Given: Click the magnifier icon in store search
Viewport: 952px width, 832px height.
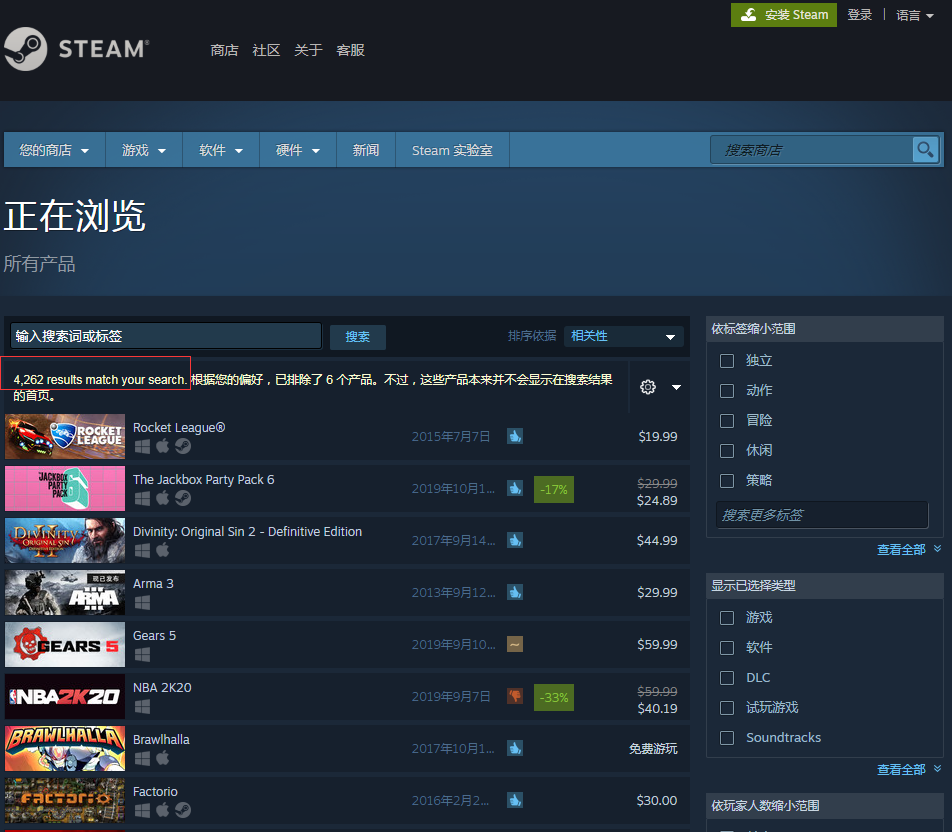Looking at the screenshot, I should click(925, 149).
